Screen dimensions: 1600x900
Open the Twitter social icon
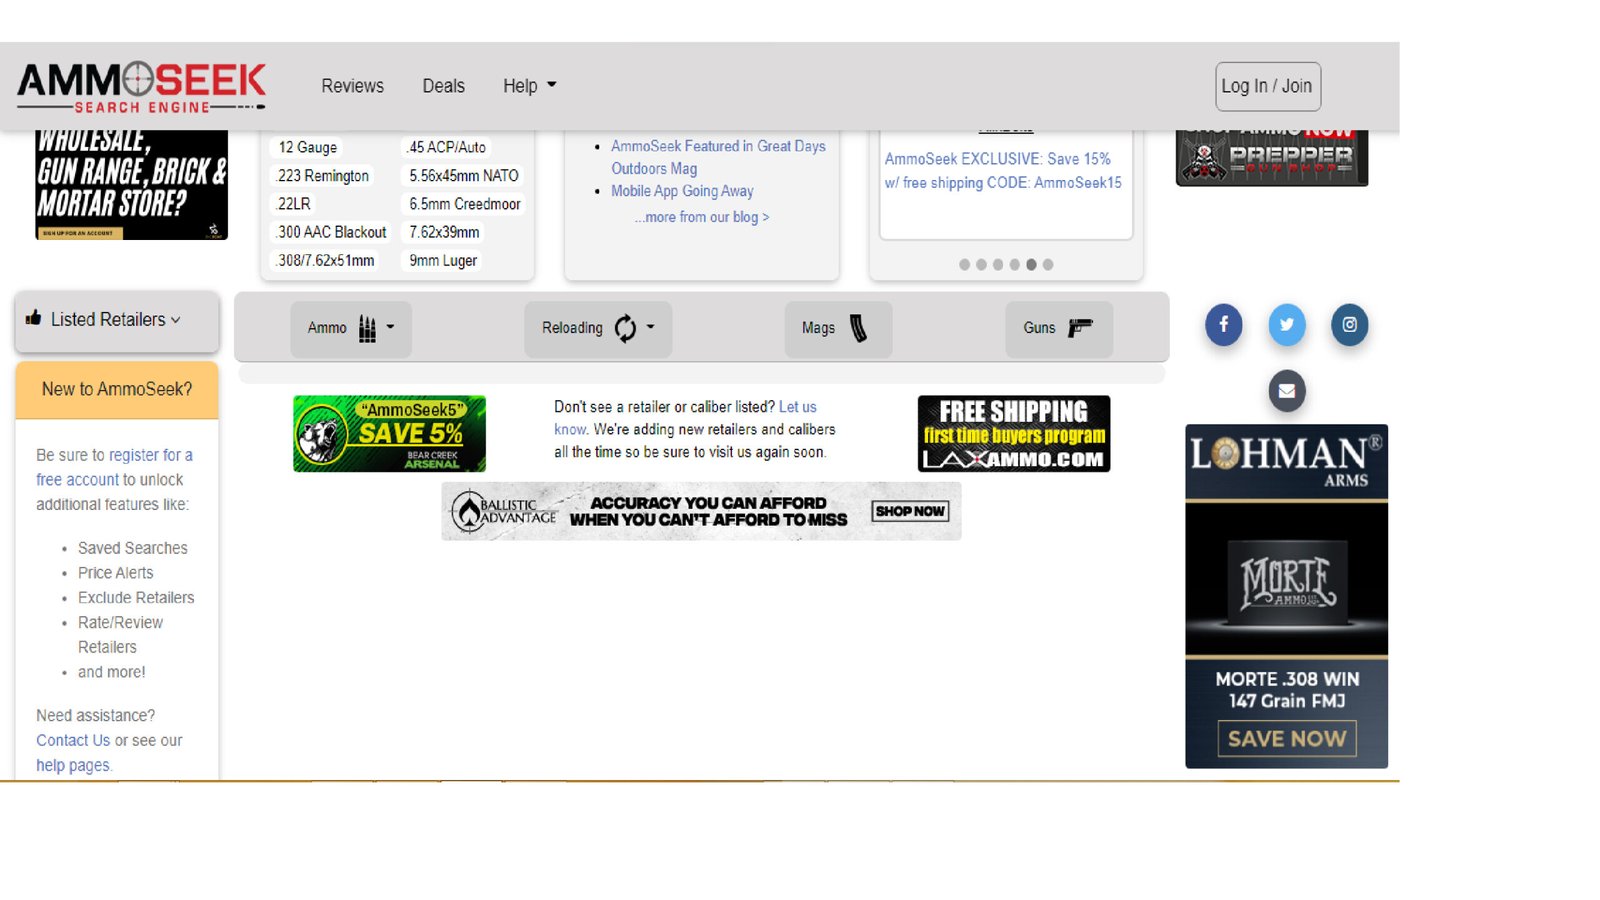[x=1286, y=325]
